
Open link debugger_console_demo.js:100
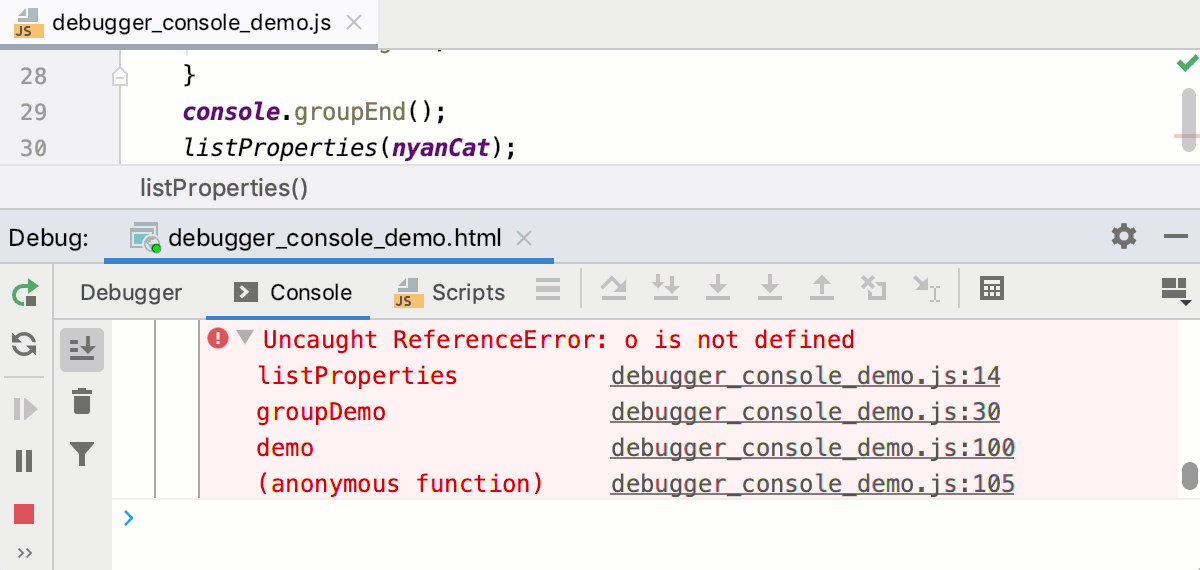tap(812, 448)
